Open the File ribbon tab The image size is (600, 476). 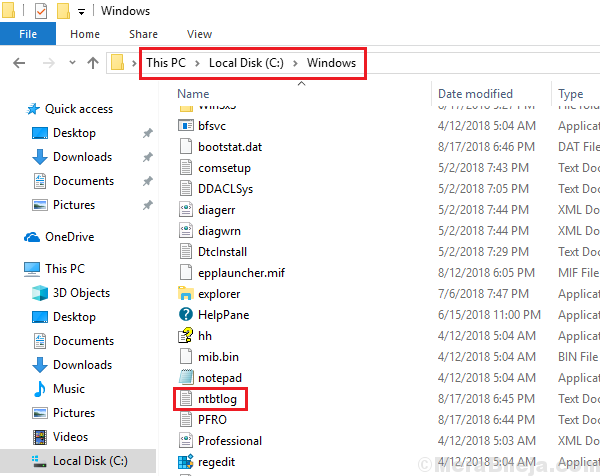click(28, 34)
